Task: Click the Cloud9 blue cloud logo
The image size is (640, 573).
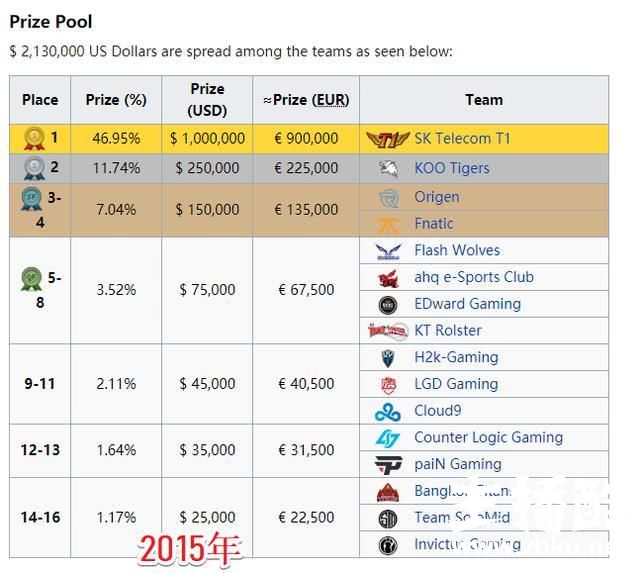Action: 388,411
